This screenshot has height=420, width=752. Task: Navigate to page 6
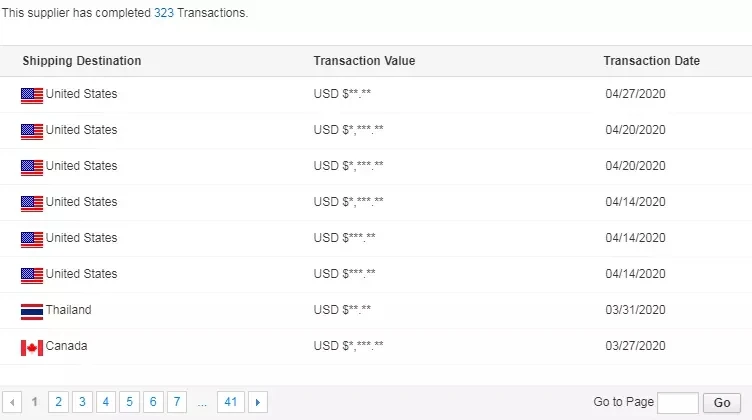(x=153, y=402)
